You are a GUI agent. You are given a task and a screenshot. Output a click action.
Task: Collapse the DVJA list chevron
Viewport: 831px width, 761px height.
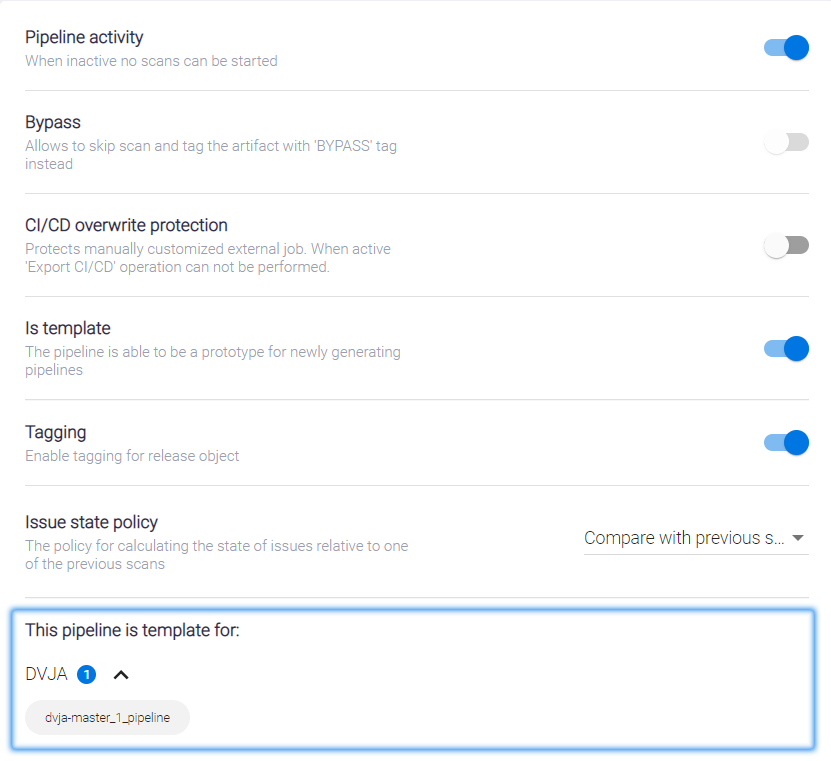[121, 675]
